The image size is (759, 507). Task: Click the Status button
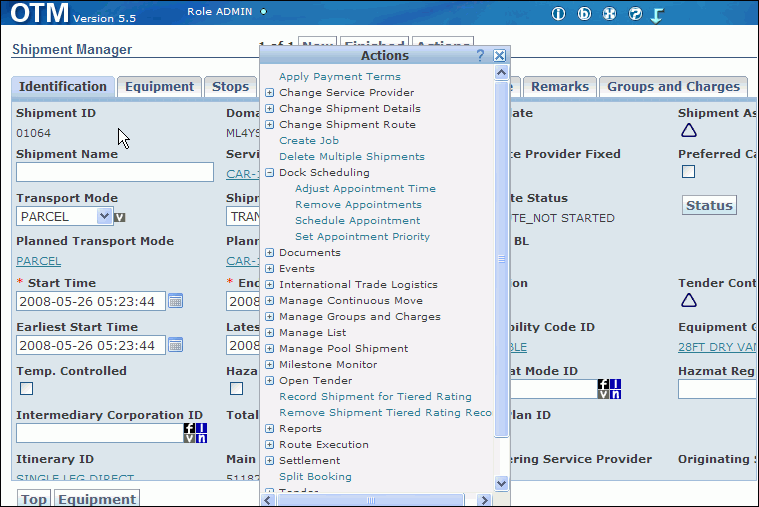709,205
